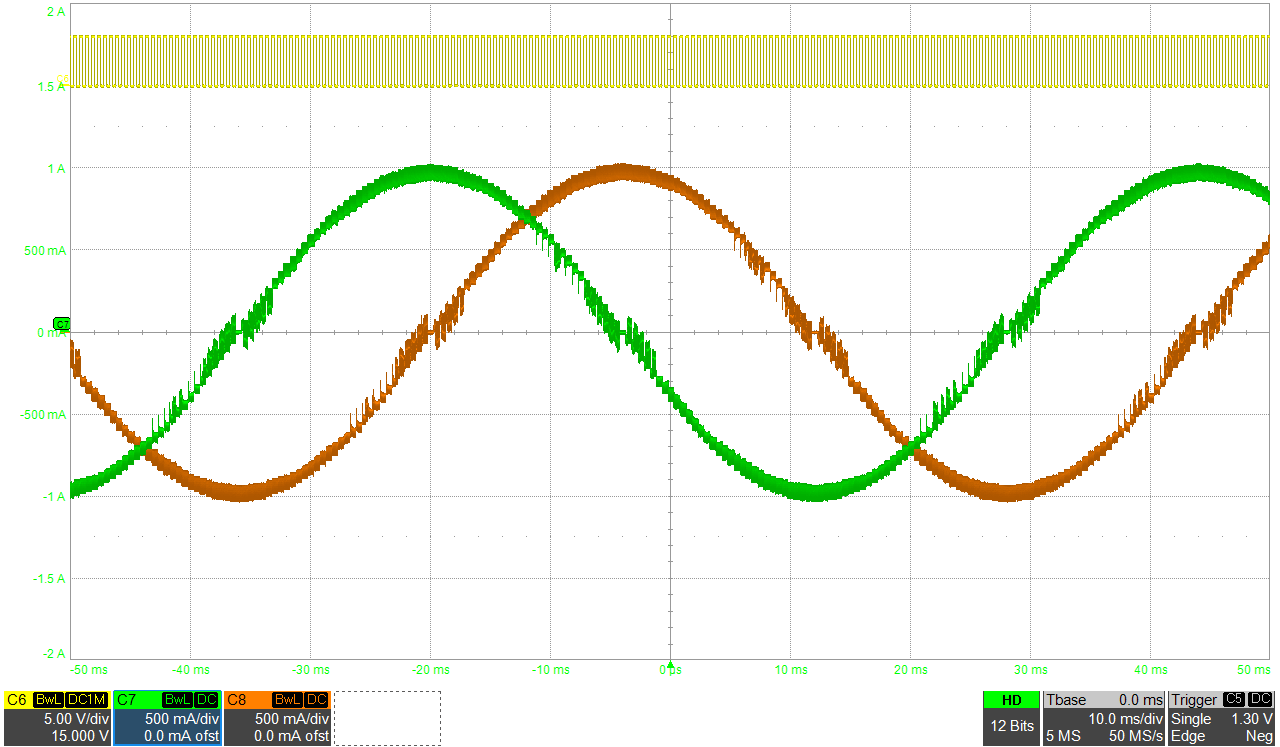Click the trigger DC coupling badge
The height and width of the screenshot is (747, 1280).
pos(1260,700)
